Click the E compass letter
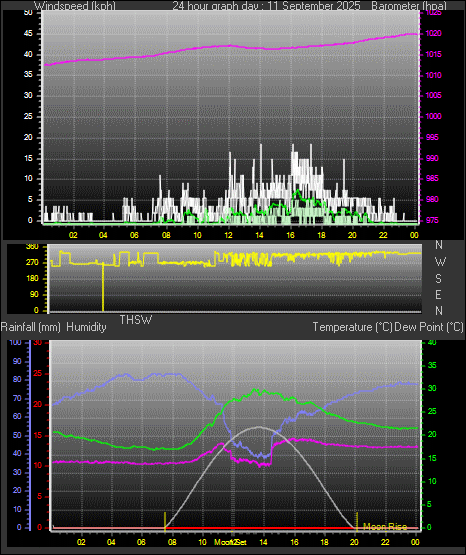Screen dimensions: 466x555 438,294
